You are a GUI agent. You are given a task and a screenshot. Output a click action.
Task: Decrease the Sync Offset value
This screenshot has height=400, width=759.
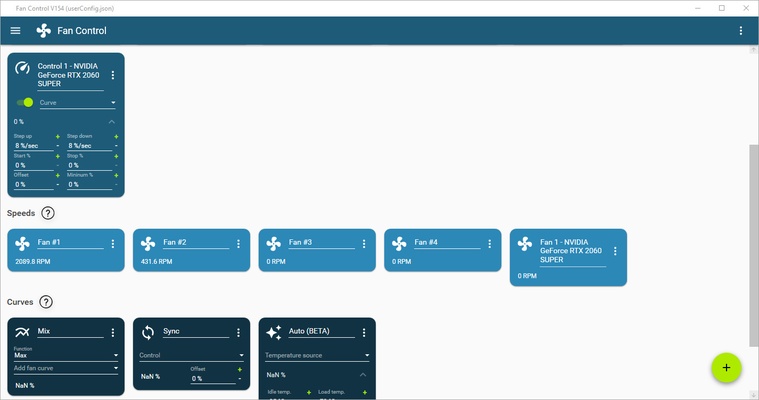(240, 378)
